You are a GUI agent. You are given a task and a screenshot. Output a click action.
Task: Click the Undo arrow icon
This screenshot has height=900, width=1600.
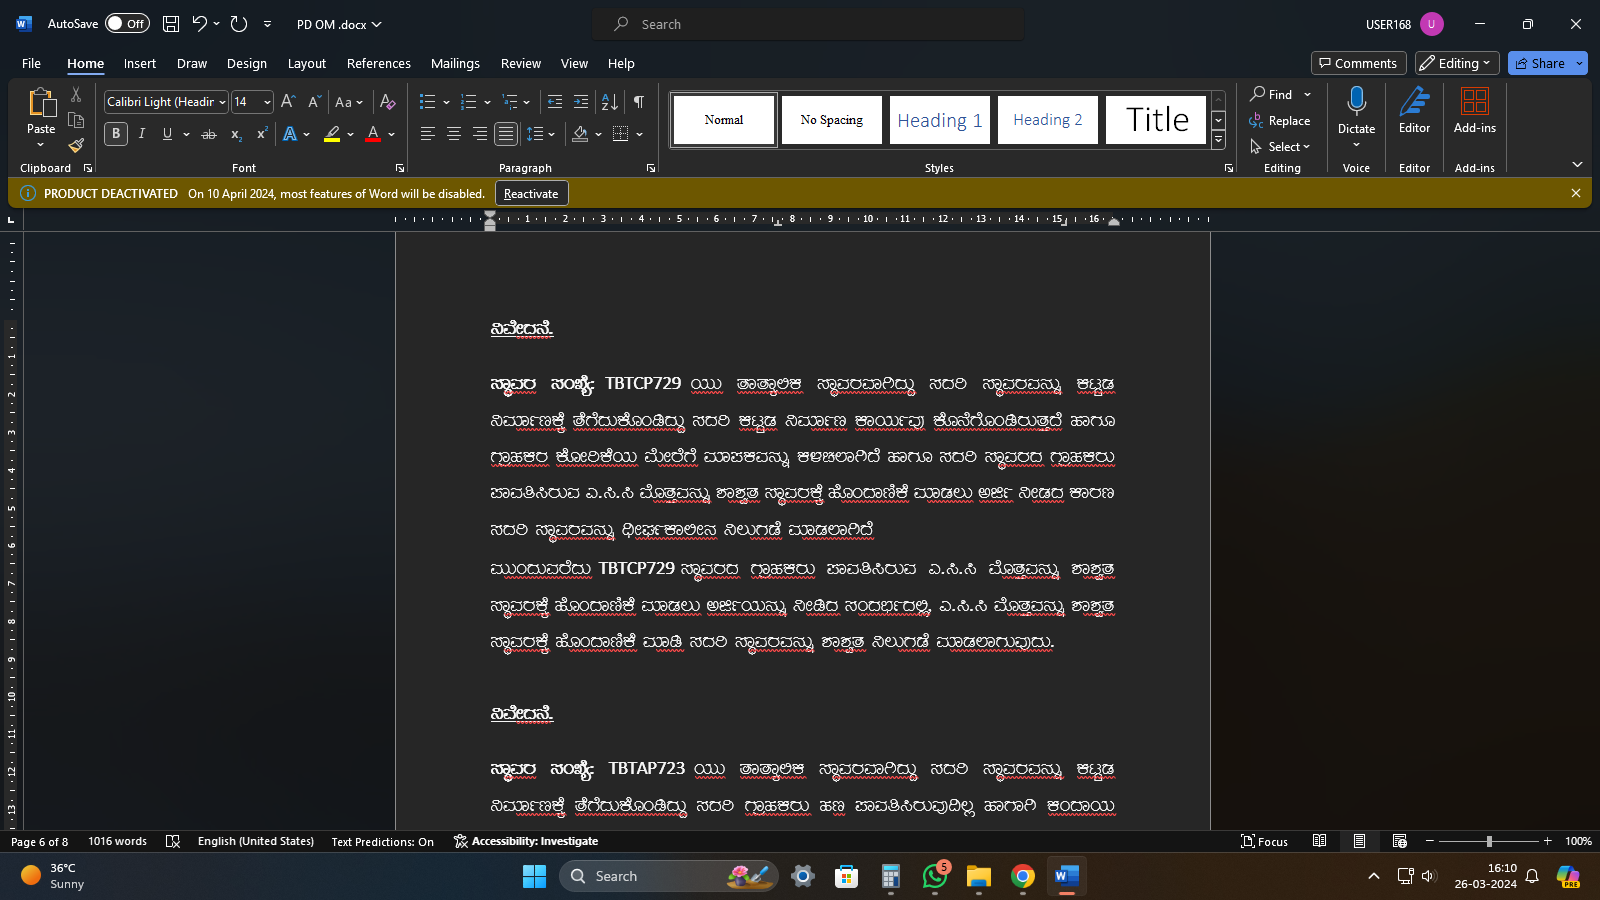click(x=199, y=24)
